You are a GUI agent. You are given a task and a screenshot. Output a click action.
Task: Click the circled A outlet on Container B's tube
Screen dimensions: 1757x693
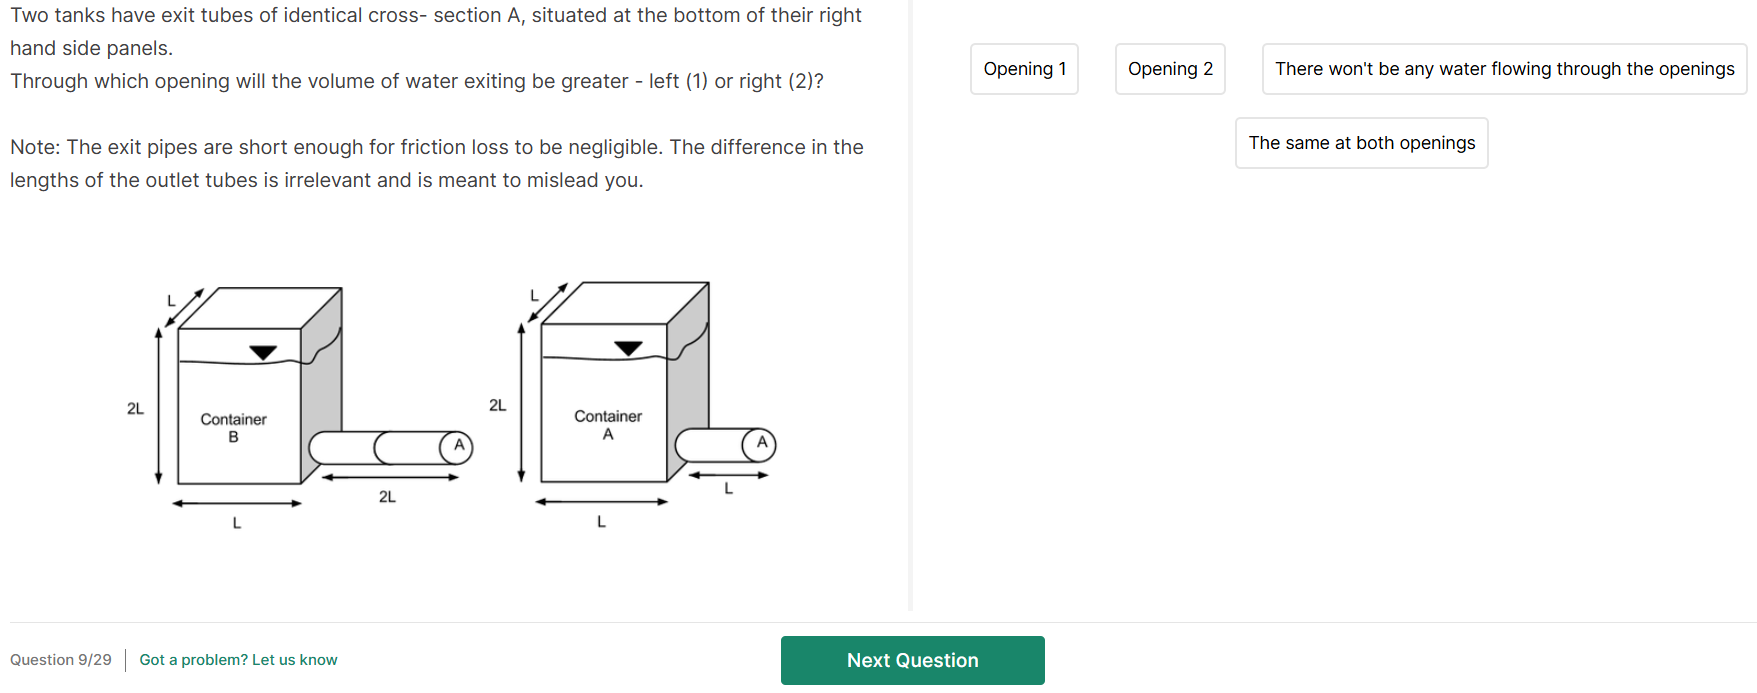point(458,446)
